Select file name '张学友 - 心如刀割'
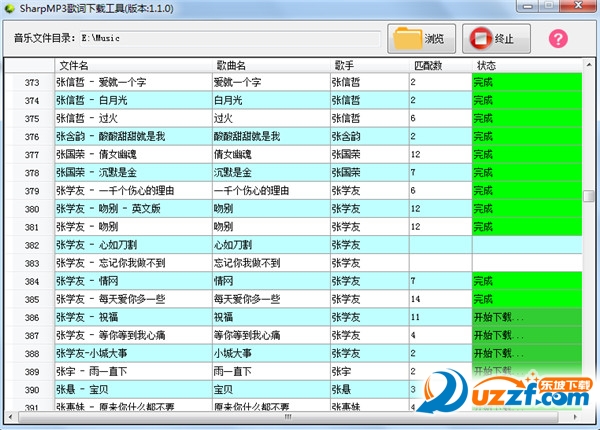Viewport: 600px width, 430px height. point(134,245)
